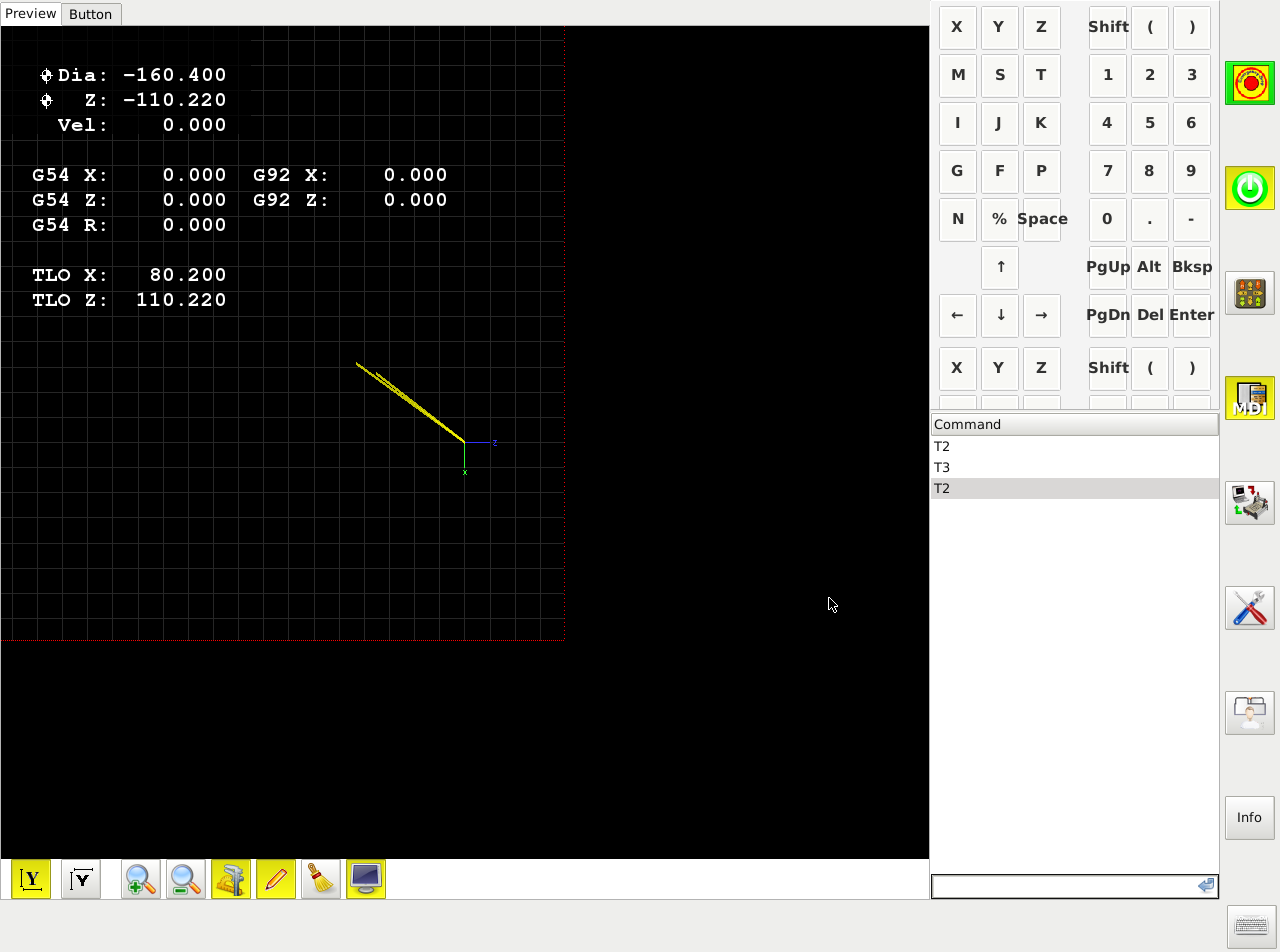Tap number 6 on the keypad
Viewport: 1280px width, 952px height.
tap(1192, 123)
